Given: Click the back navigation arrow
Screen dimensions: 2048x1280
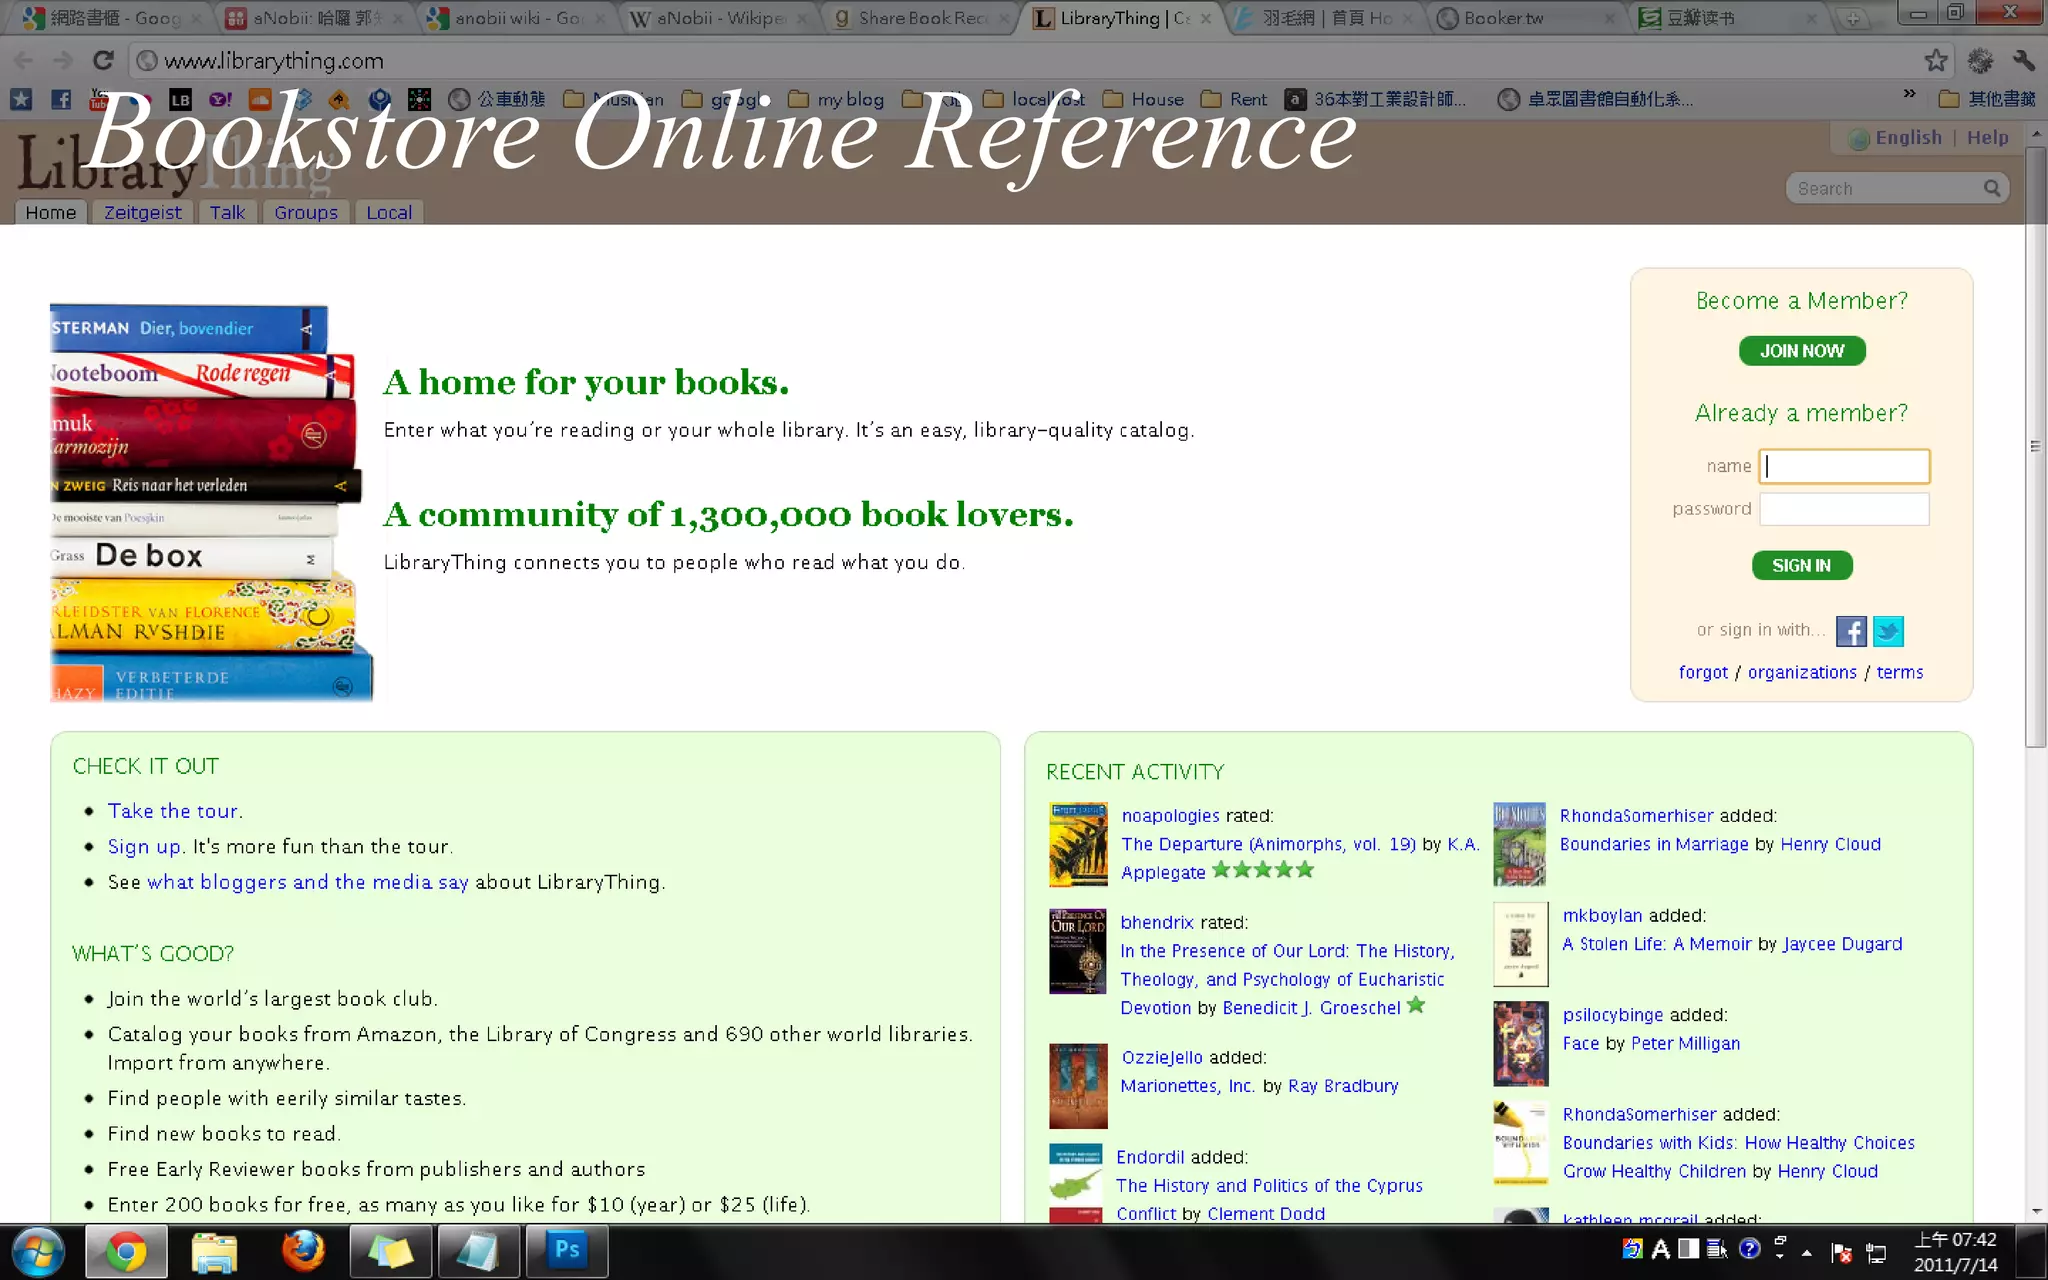Looking at the screenshot, I should click(23, 60).
